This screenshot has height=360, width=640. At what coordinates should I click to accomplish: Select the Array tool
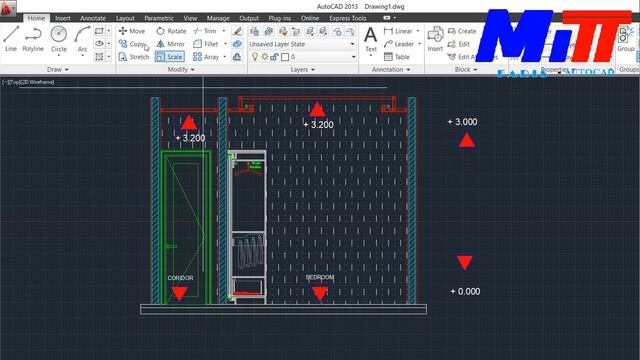[x=206, y=57]
